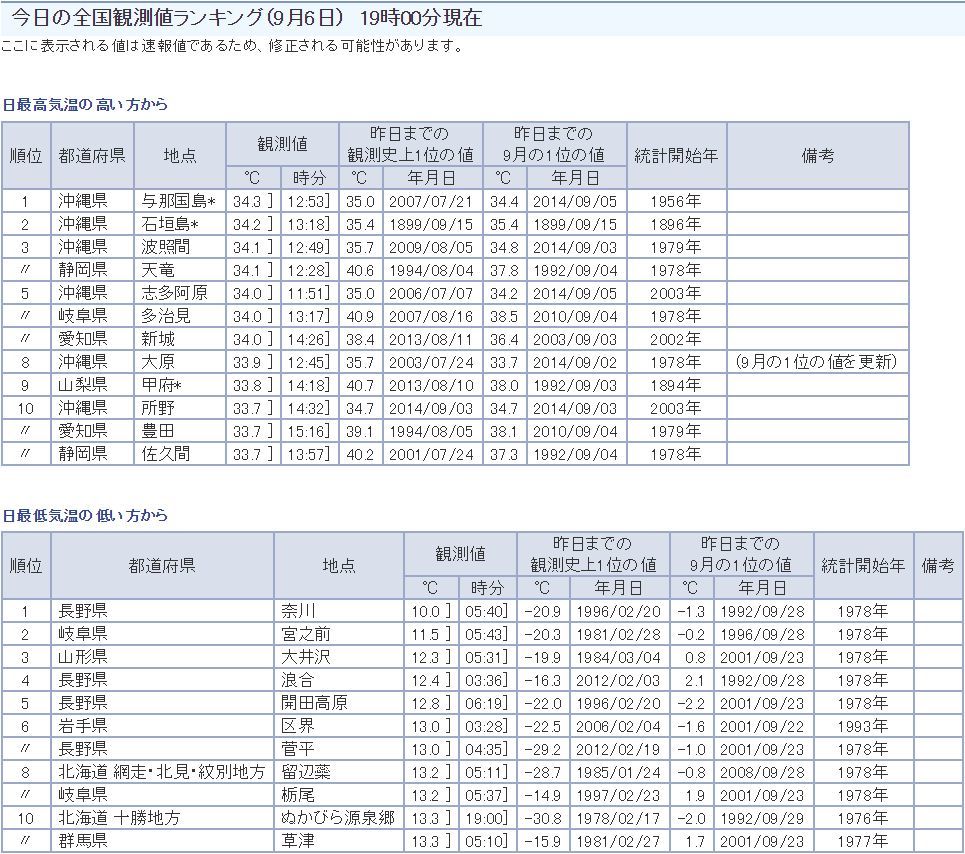The image size is (965, 854).
Task: Open the 与那国島 station link
Action: coord(175,202)
